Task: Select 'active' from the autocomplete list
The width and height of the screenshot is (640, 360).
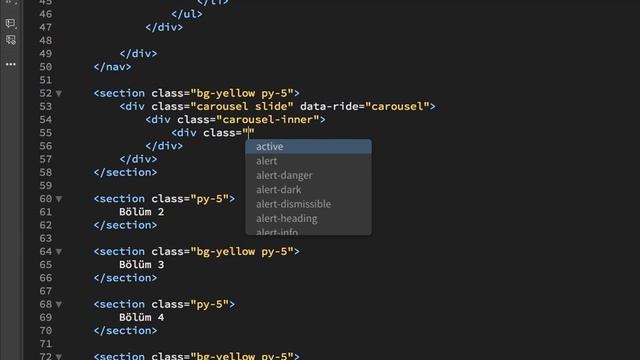Action: tap(309, 147)
